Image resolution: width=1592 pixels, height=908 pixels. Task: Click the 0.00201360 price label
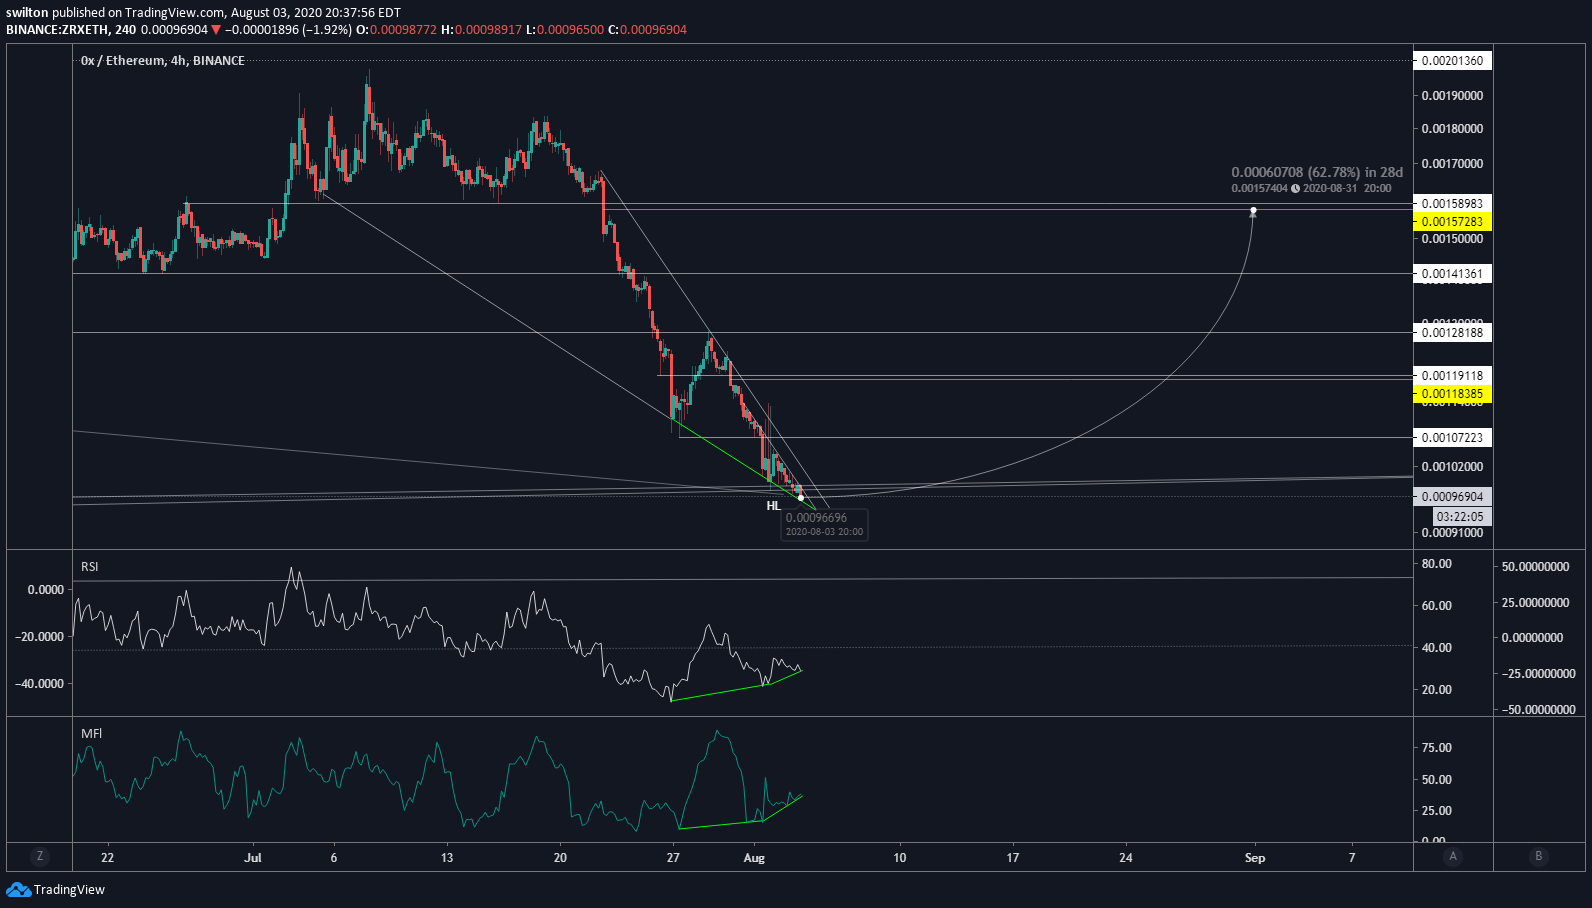pos(1452,61)
